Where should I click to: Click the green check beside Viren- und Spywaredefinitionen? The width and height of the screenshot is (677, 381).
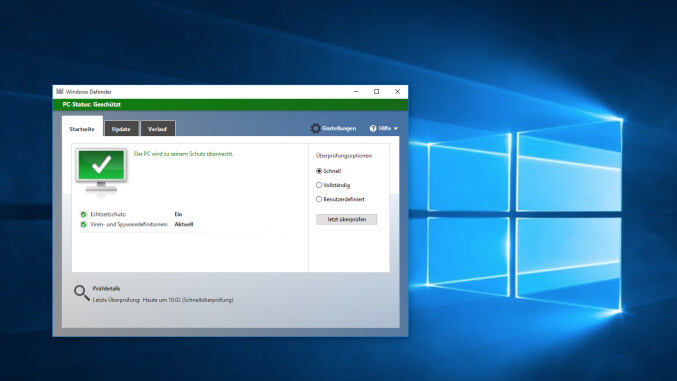[x=84, y=225]
